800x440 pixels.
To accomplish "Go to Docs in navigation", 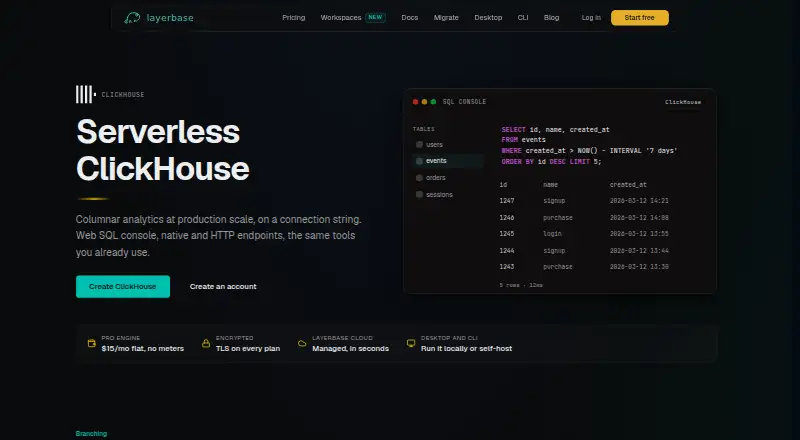I will point(410,18).
